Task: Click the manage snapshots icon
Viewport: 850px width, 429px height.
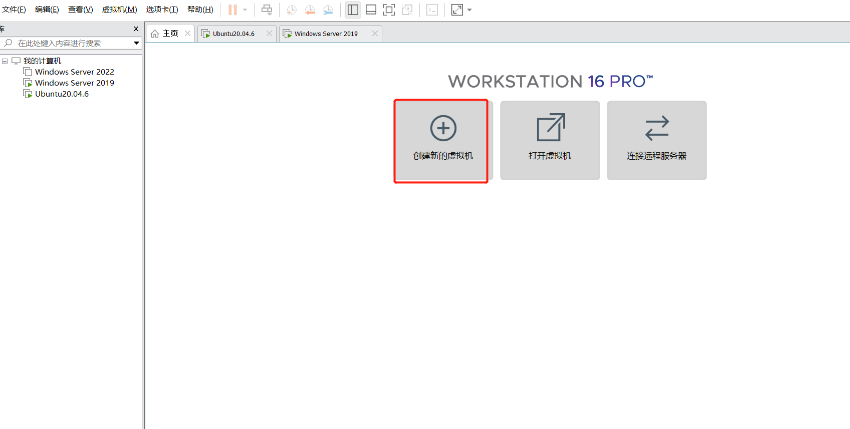Action: pos(328,10)
